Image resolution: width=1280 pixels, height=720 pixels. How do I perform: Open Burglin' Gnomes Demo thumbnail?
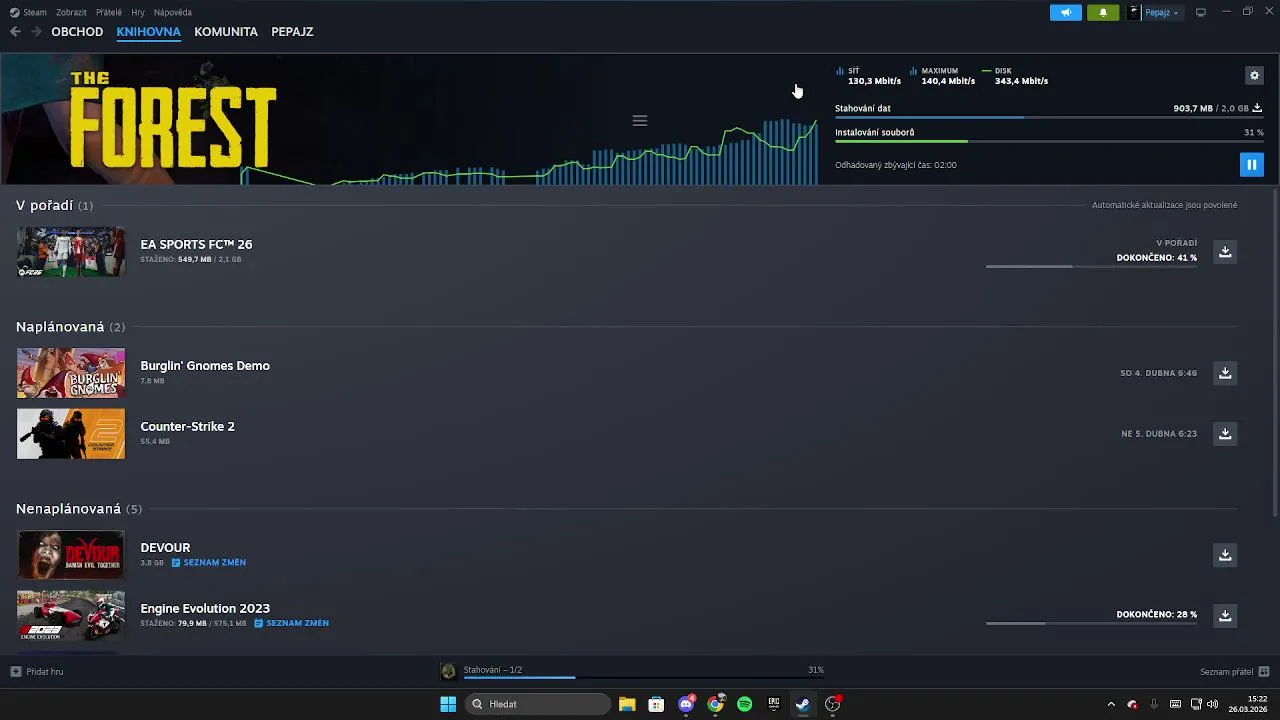pos(71,373)
